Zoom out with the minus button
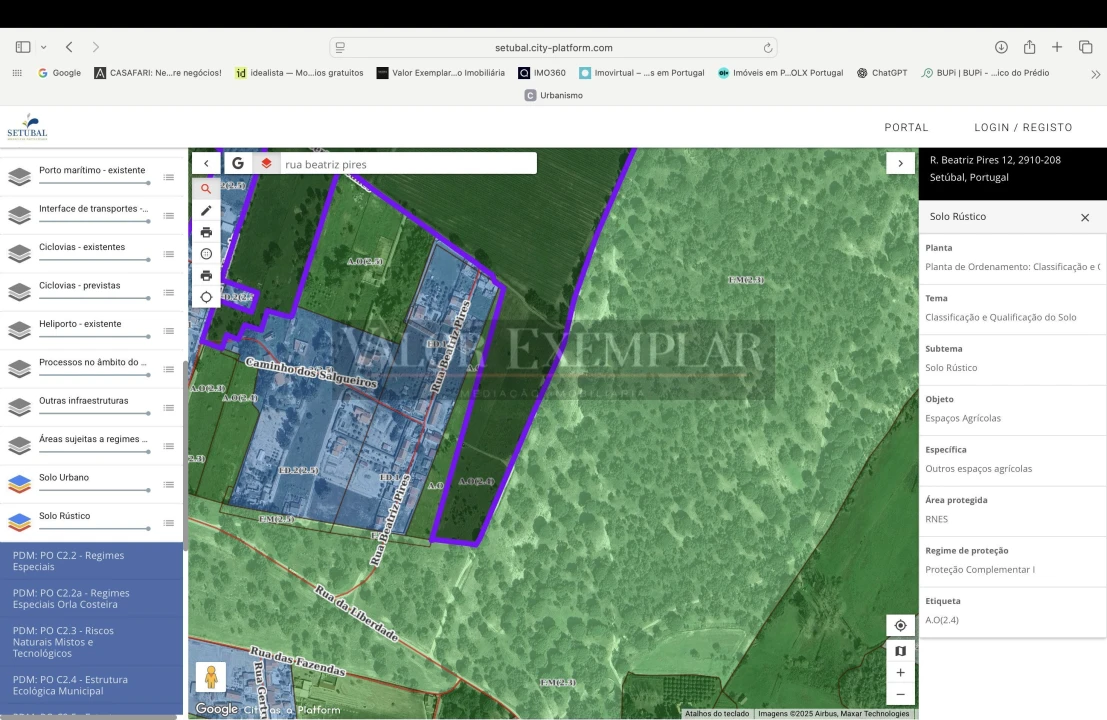 900,695
